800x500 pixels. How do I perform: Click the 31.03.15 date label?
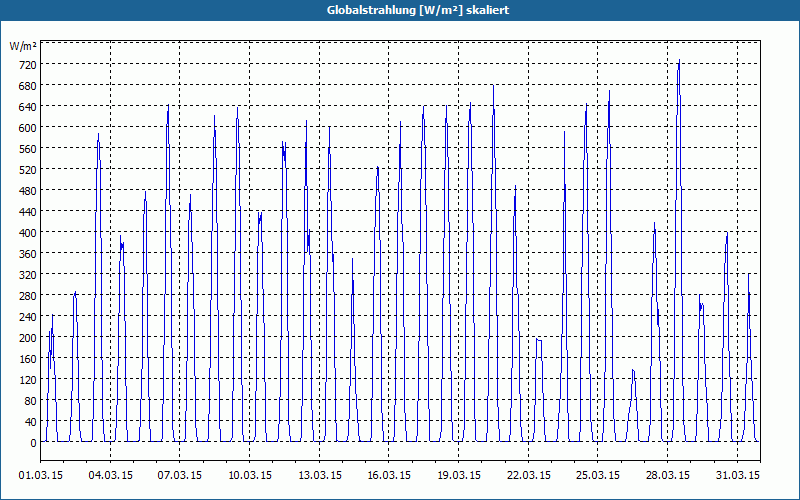tap(737, 475)
